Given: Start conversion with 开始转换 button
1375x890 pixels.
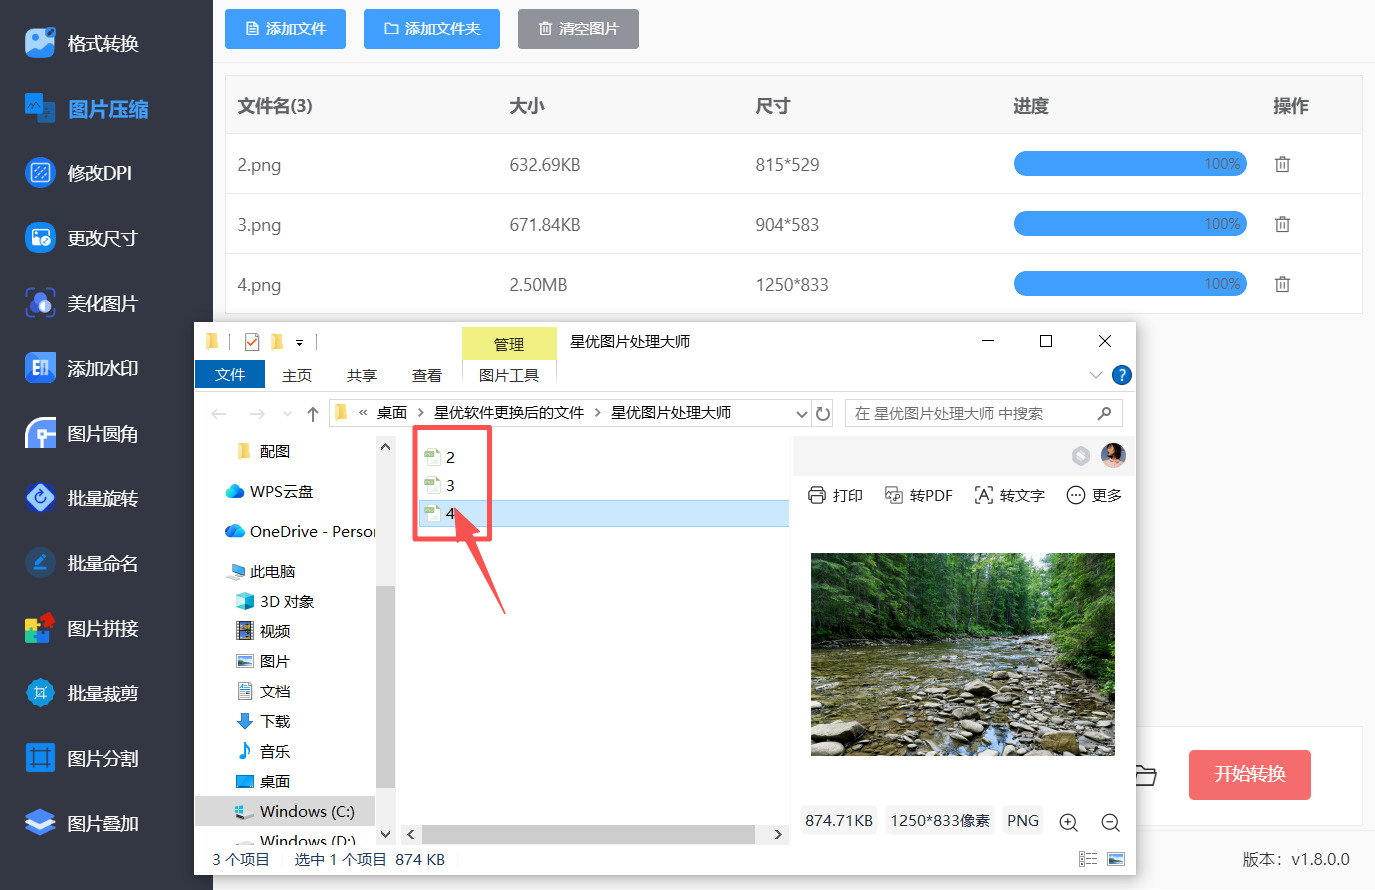Looking at the screenshot, I should 1250,774.
